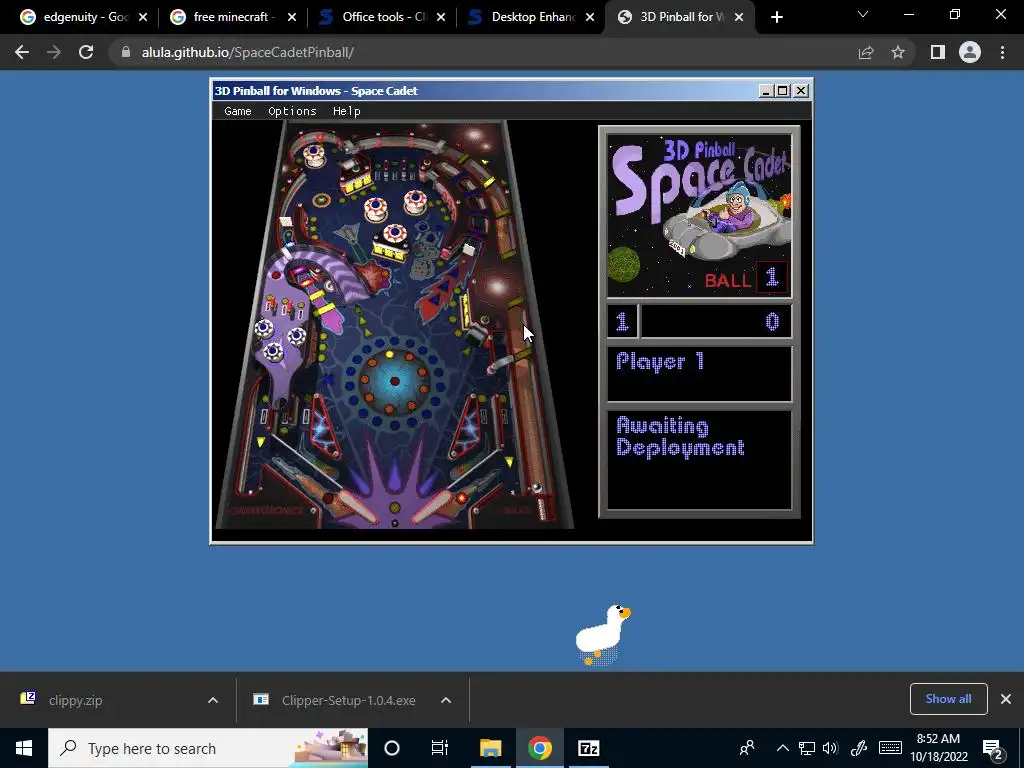Open the People icon in the taskbar
Viewport: 1024px width, 768px height.
click(x=747, y=748)
